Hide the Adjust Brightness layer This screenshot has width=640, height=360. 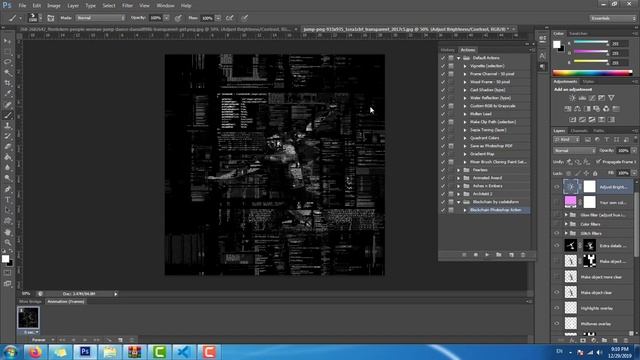[x=557, y=187]
